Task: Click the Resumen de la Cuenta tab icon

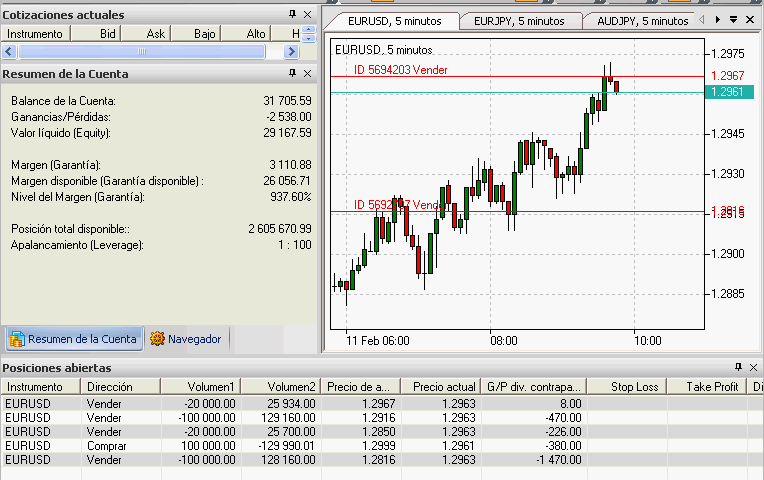Action: pyautogui.click(x=17, y=339)
